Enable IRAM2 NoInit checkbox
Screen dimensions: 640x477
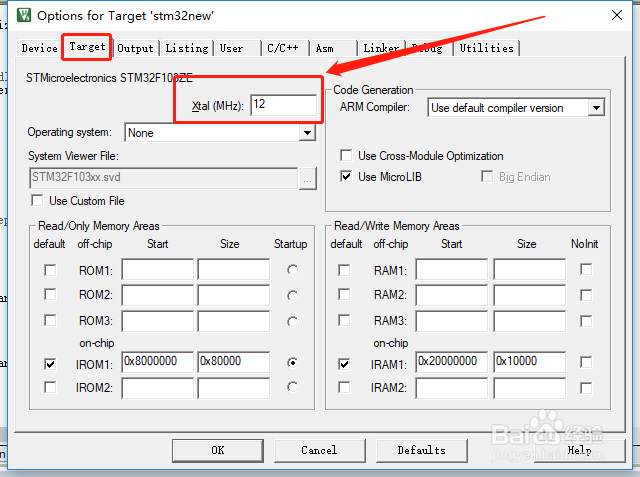[x=586, y=388]
